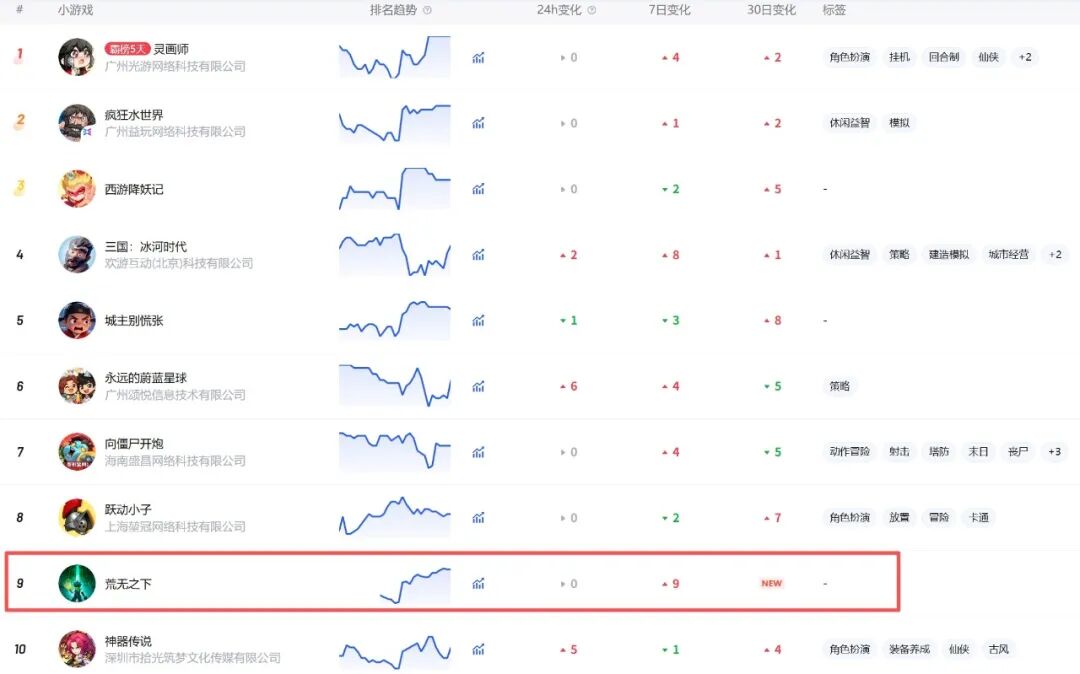Click the NEW badge on 荒无之下 row

pyautogui.click(x=771, y=583)
